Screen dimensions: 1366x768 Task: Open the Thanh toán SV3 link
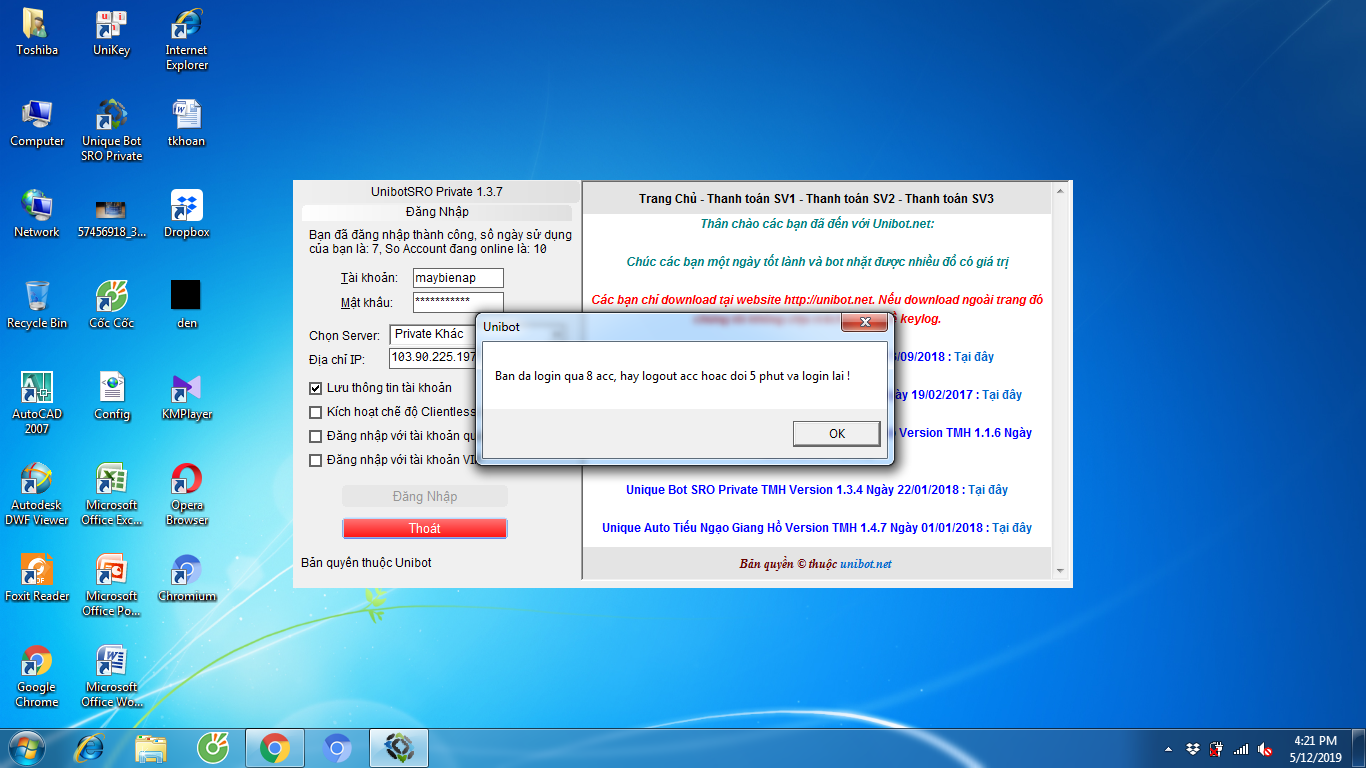point(949,199)
